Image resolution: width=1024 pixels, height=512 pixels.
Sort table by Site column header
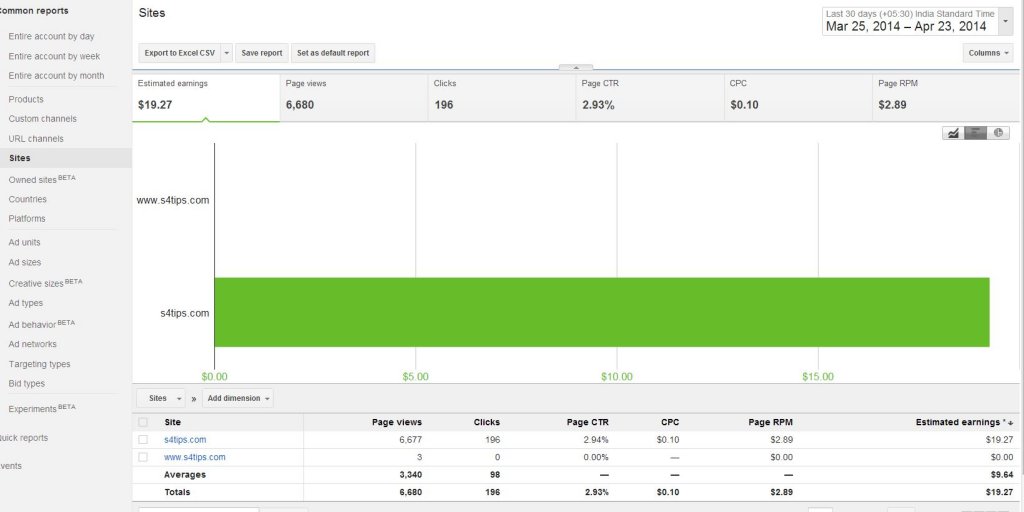172,423
